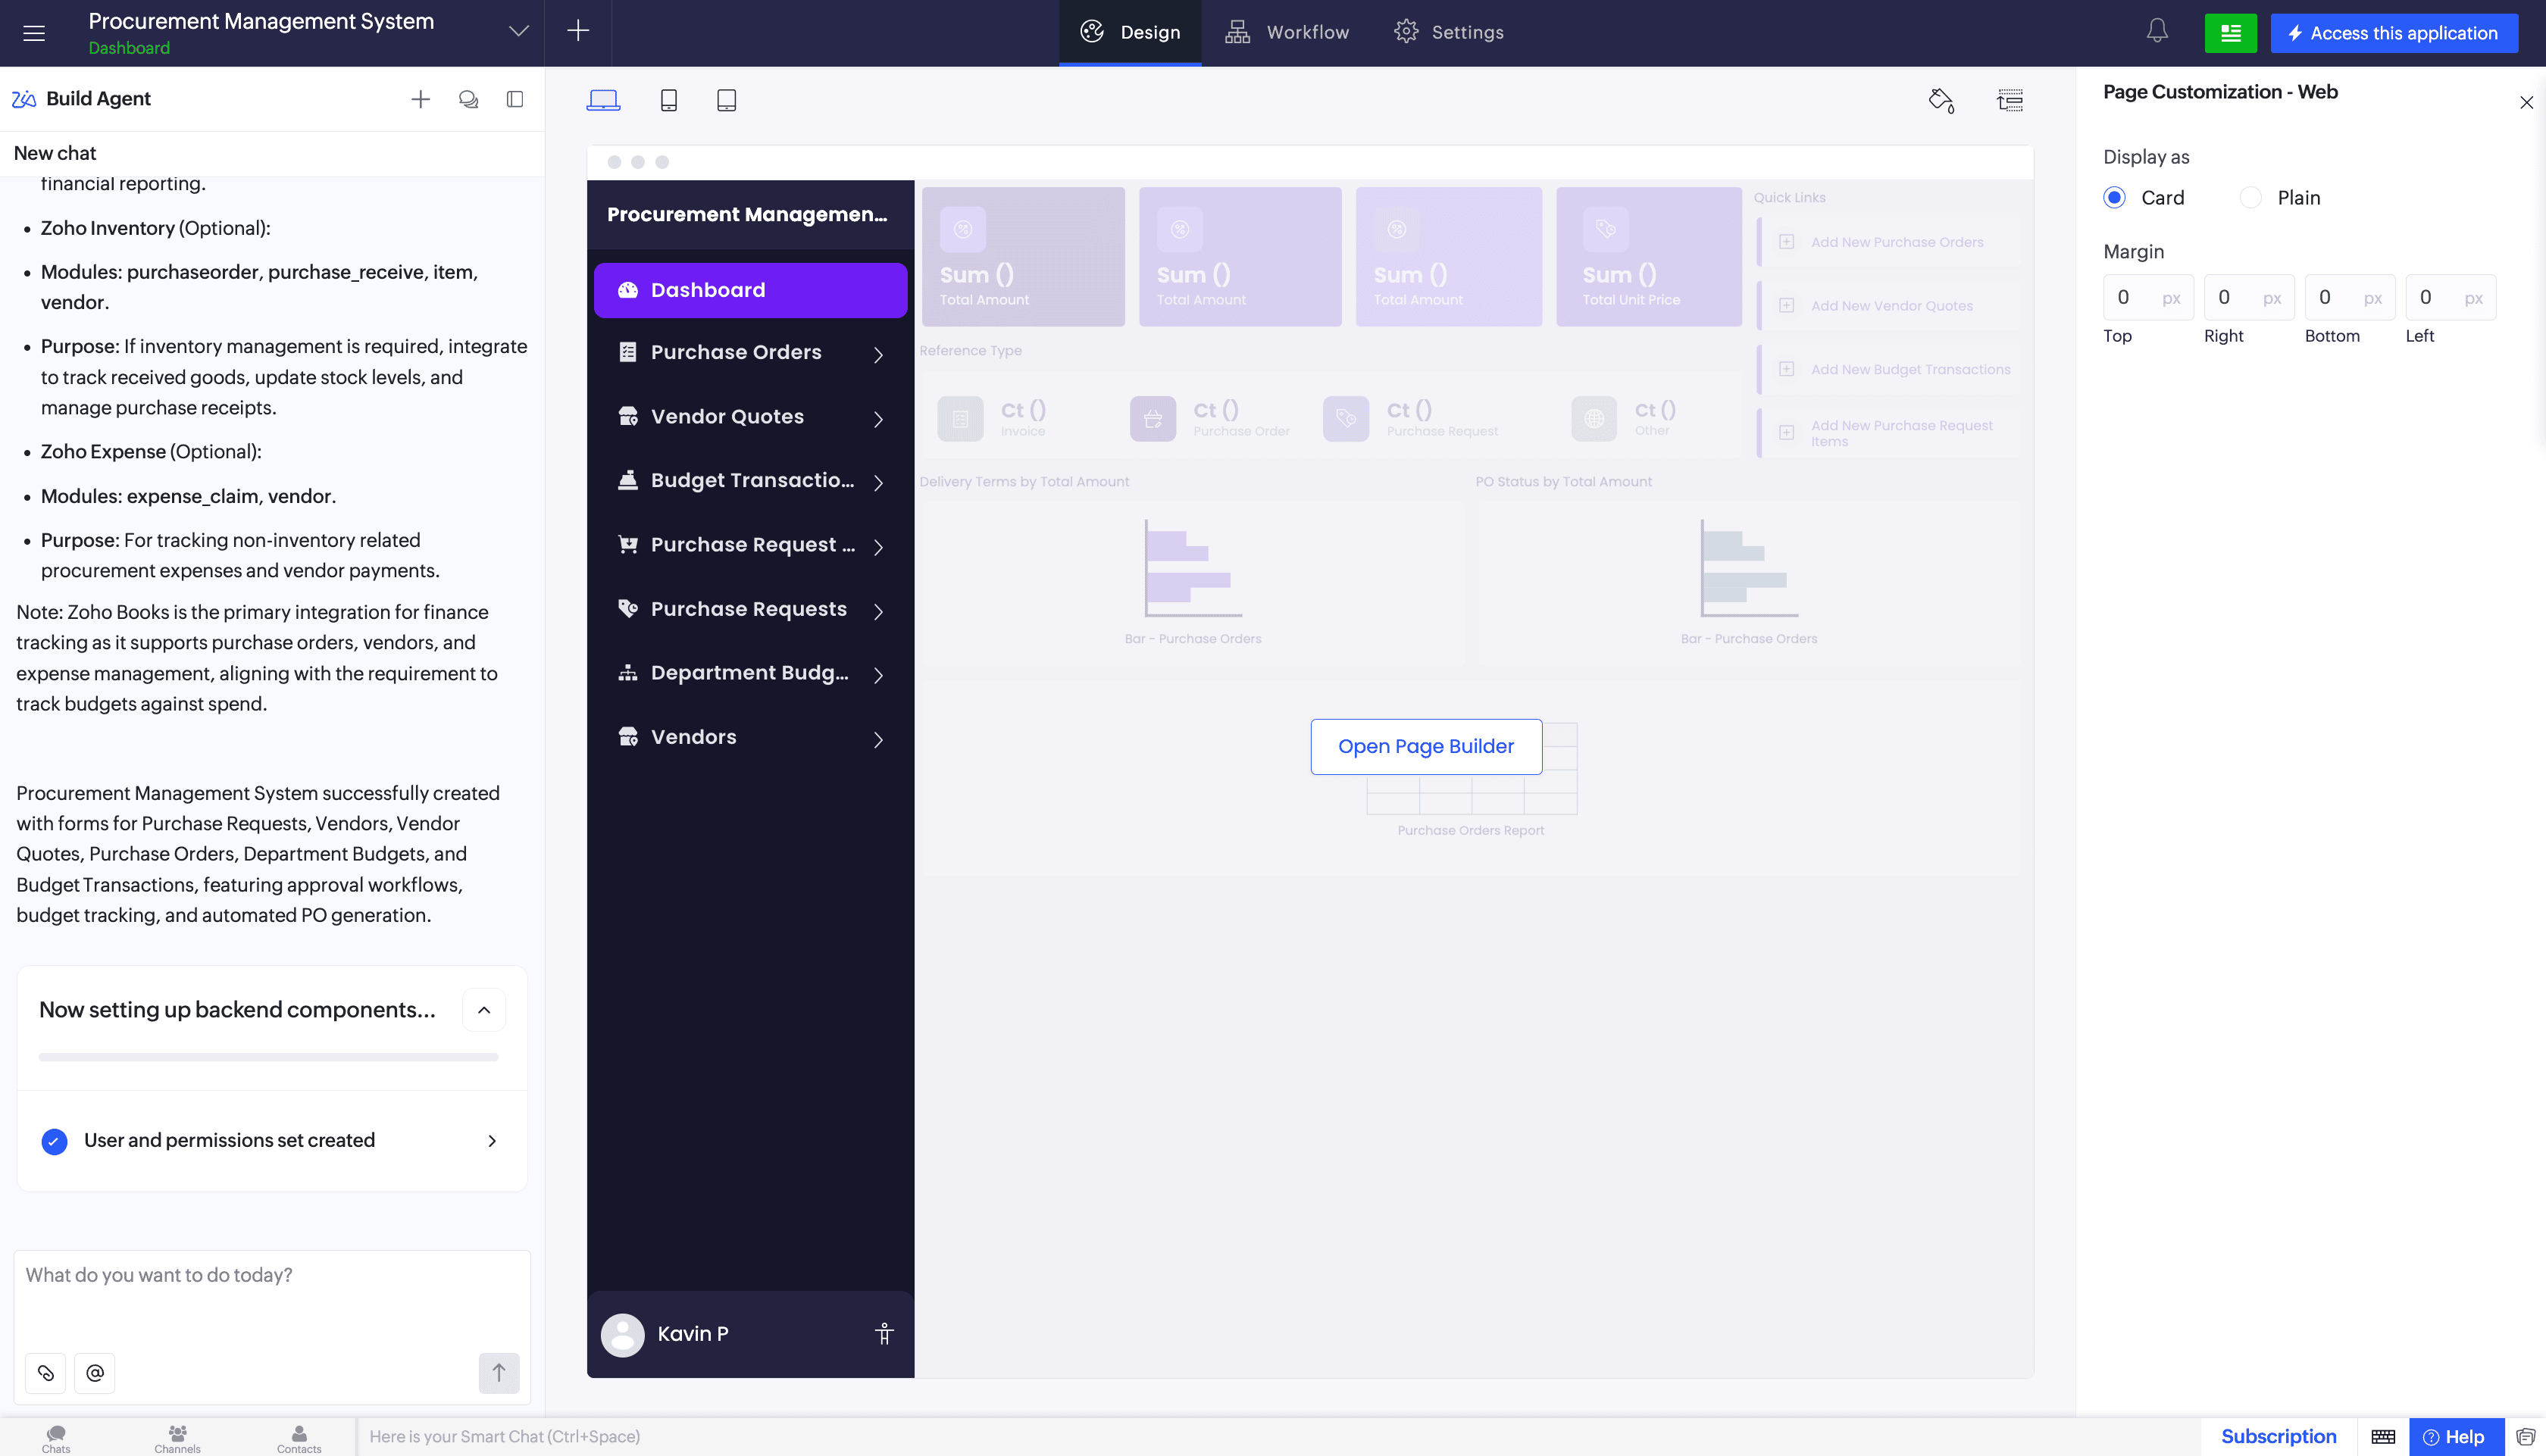This screenshot has width=2546, height=1456.
Task: Open the Subscription link
Action: pos(2278,1437)
